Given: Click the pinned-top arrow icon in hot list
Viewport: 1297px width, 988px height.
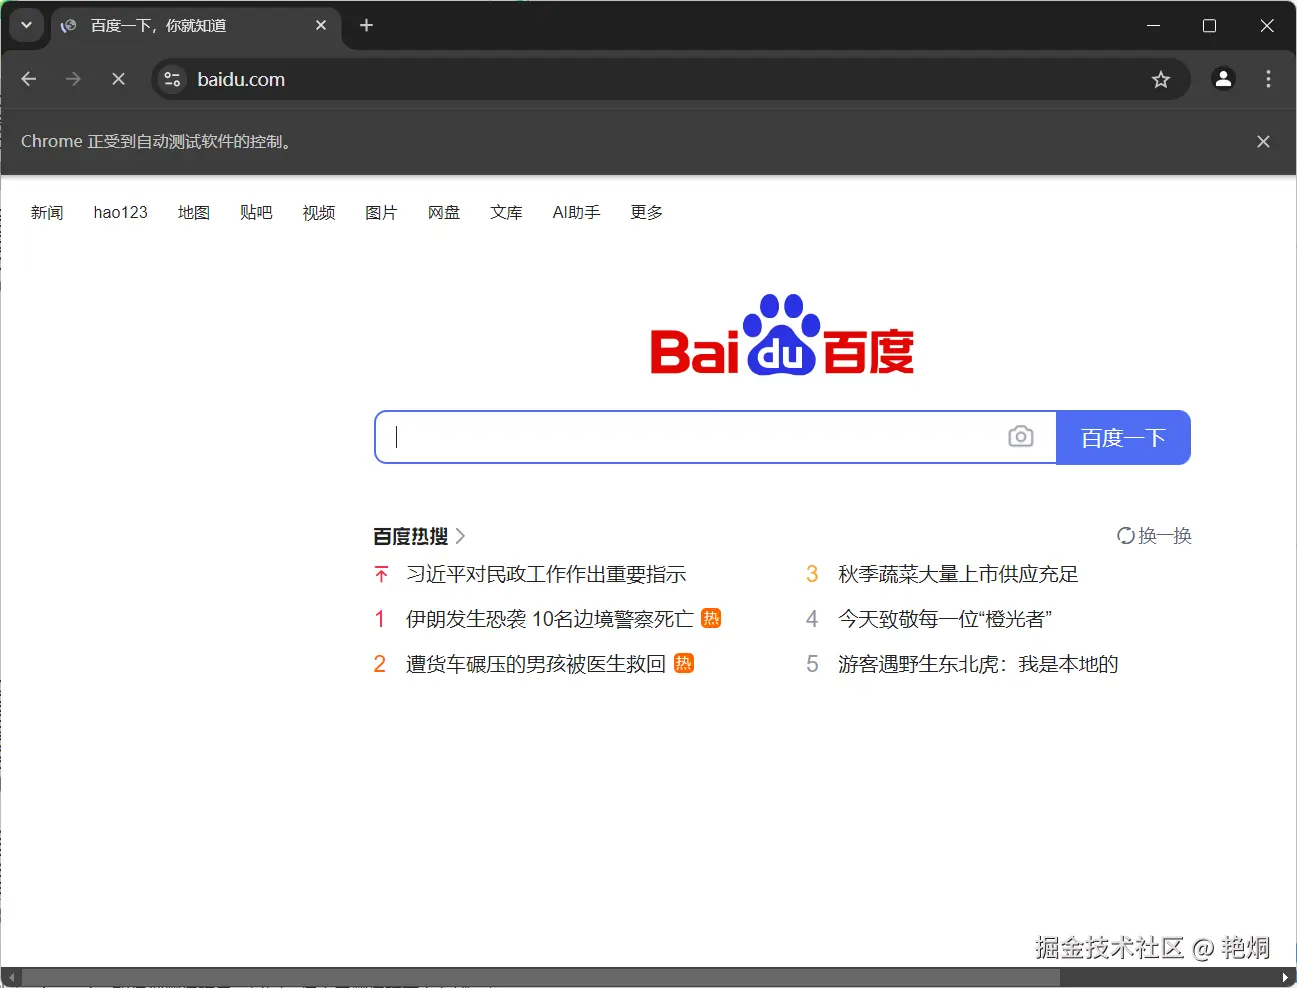Looking at the screenshot, I should click(381, 574).
